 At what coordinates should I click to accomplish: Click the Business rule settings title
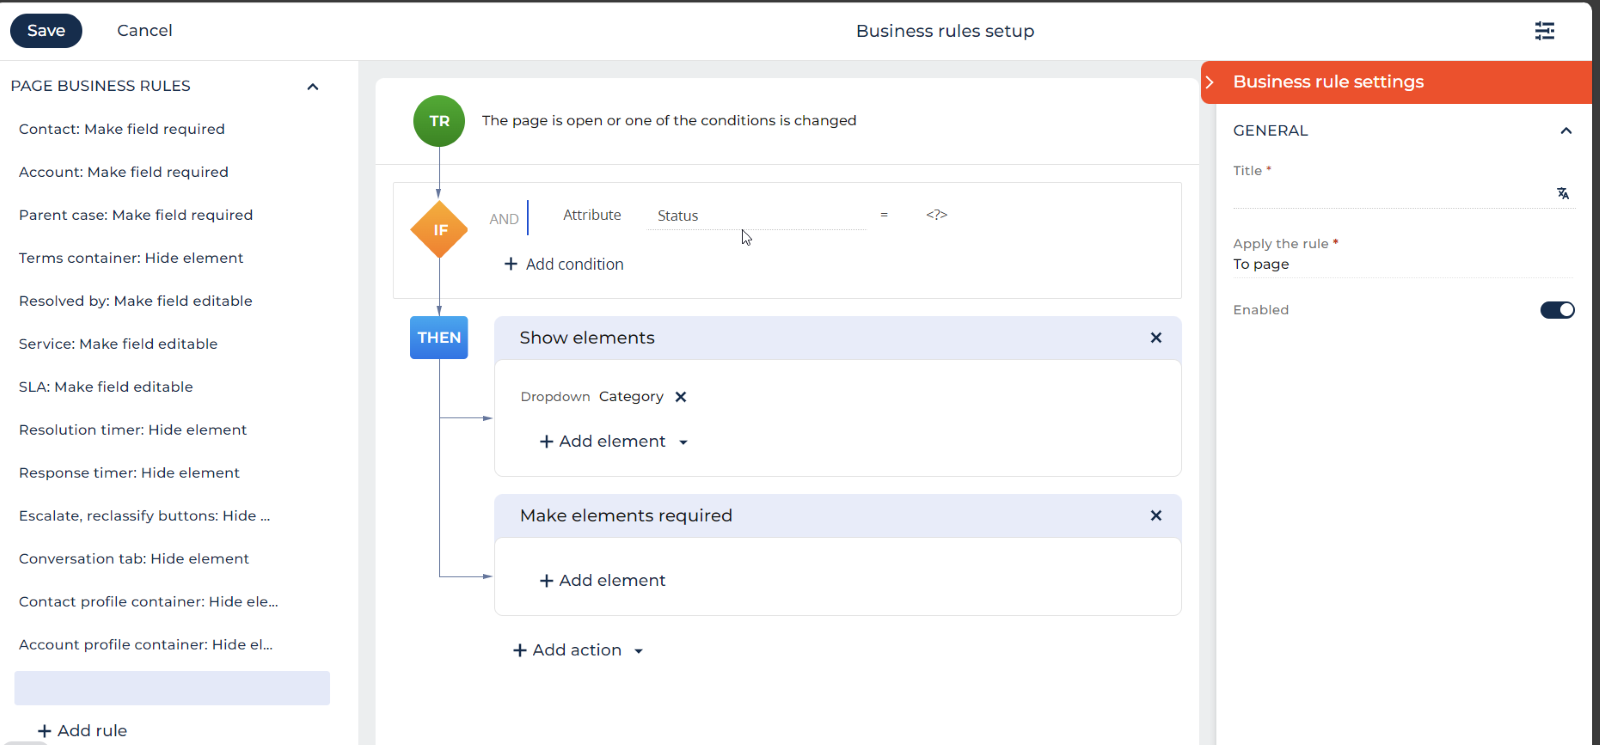1328,82
